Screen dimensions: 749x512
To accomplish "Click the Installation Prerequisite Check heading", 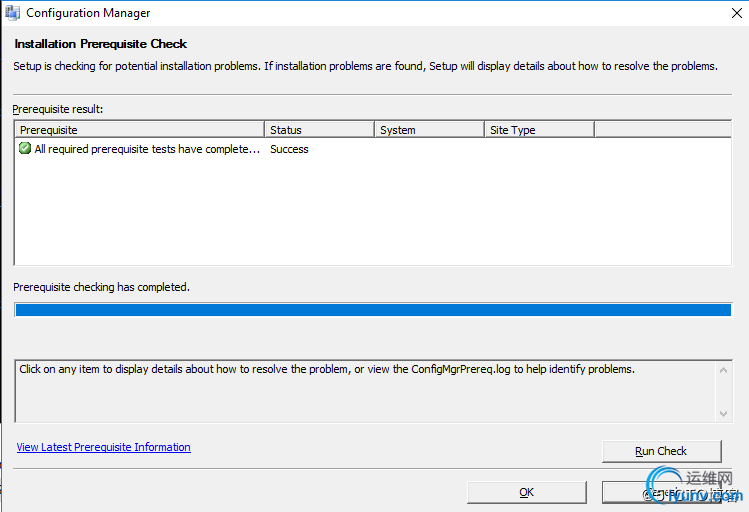I will pos(100,44).
